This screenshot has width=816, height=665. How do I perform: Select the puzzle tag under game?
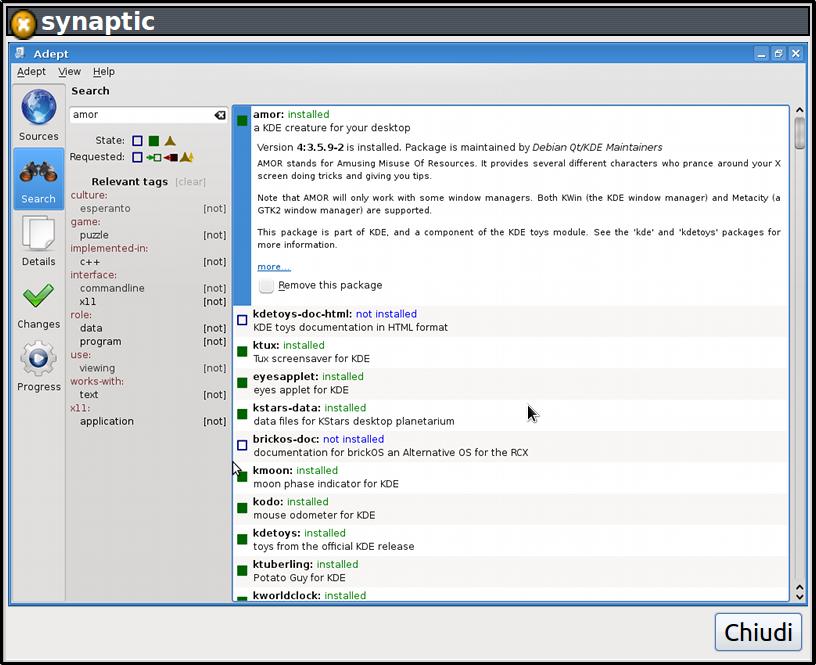[94, 235]
